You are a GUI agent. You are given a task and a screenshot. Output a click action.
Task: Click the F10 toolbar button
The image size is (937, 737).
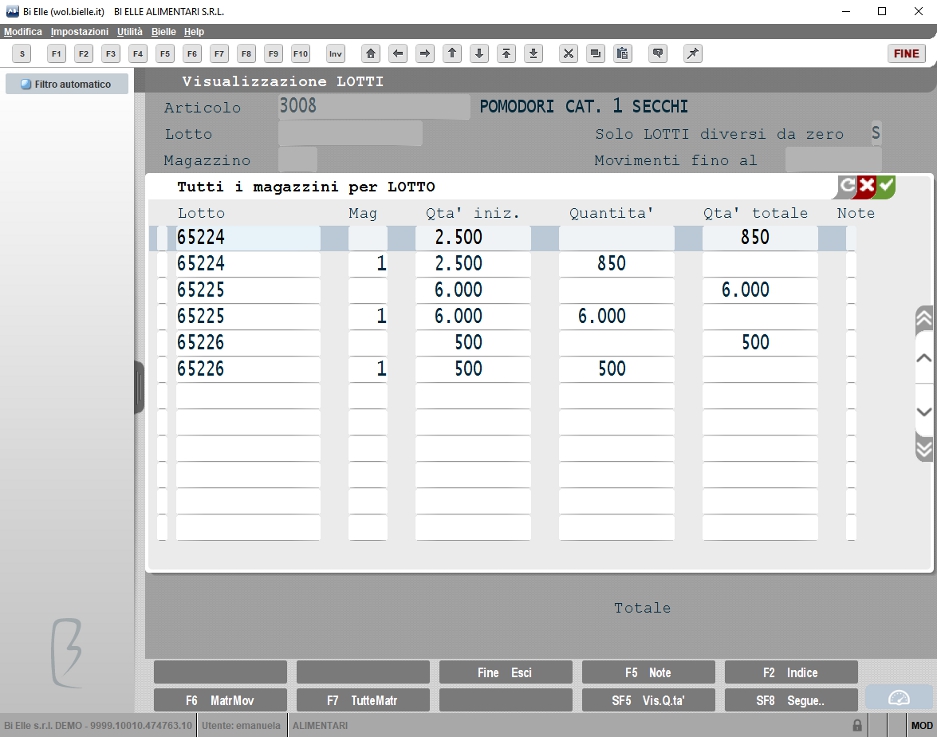pos(301,54)
